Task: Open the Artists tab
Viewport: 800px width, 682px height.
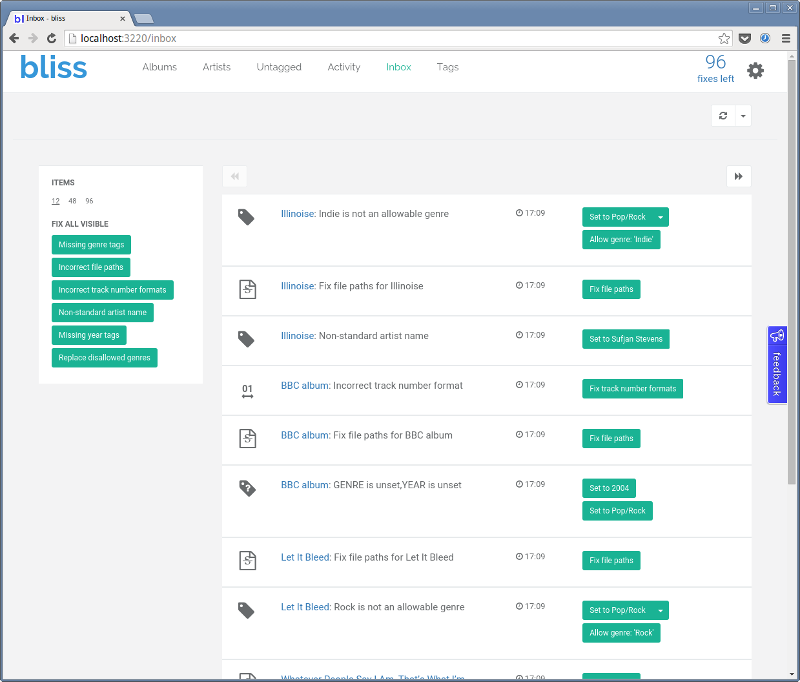Action: (x=216, y=67)
